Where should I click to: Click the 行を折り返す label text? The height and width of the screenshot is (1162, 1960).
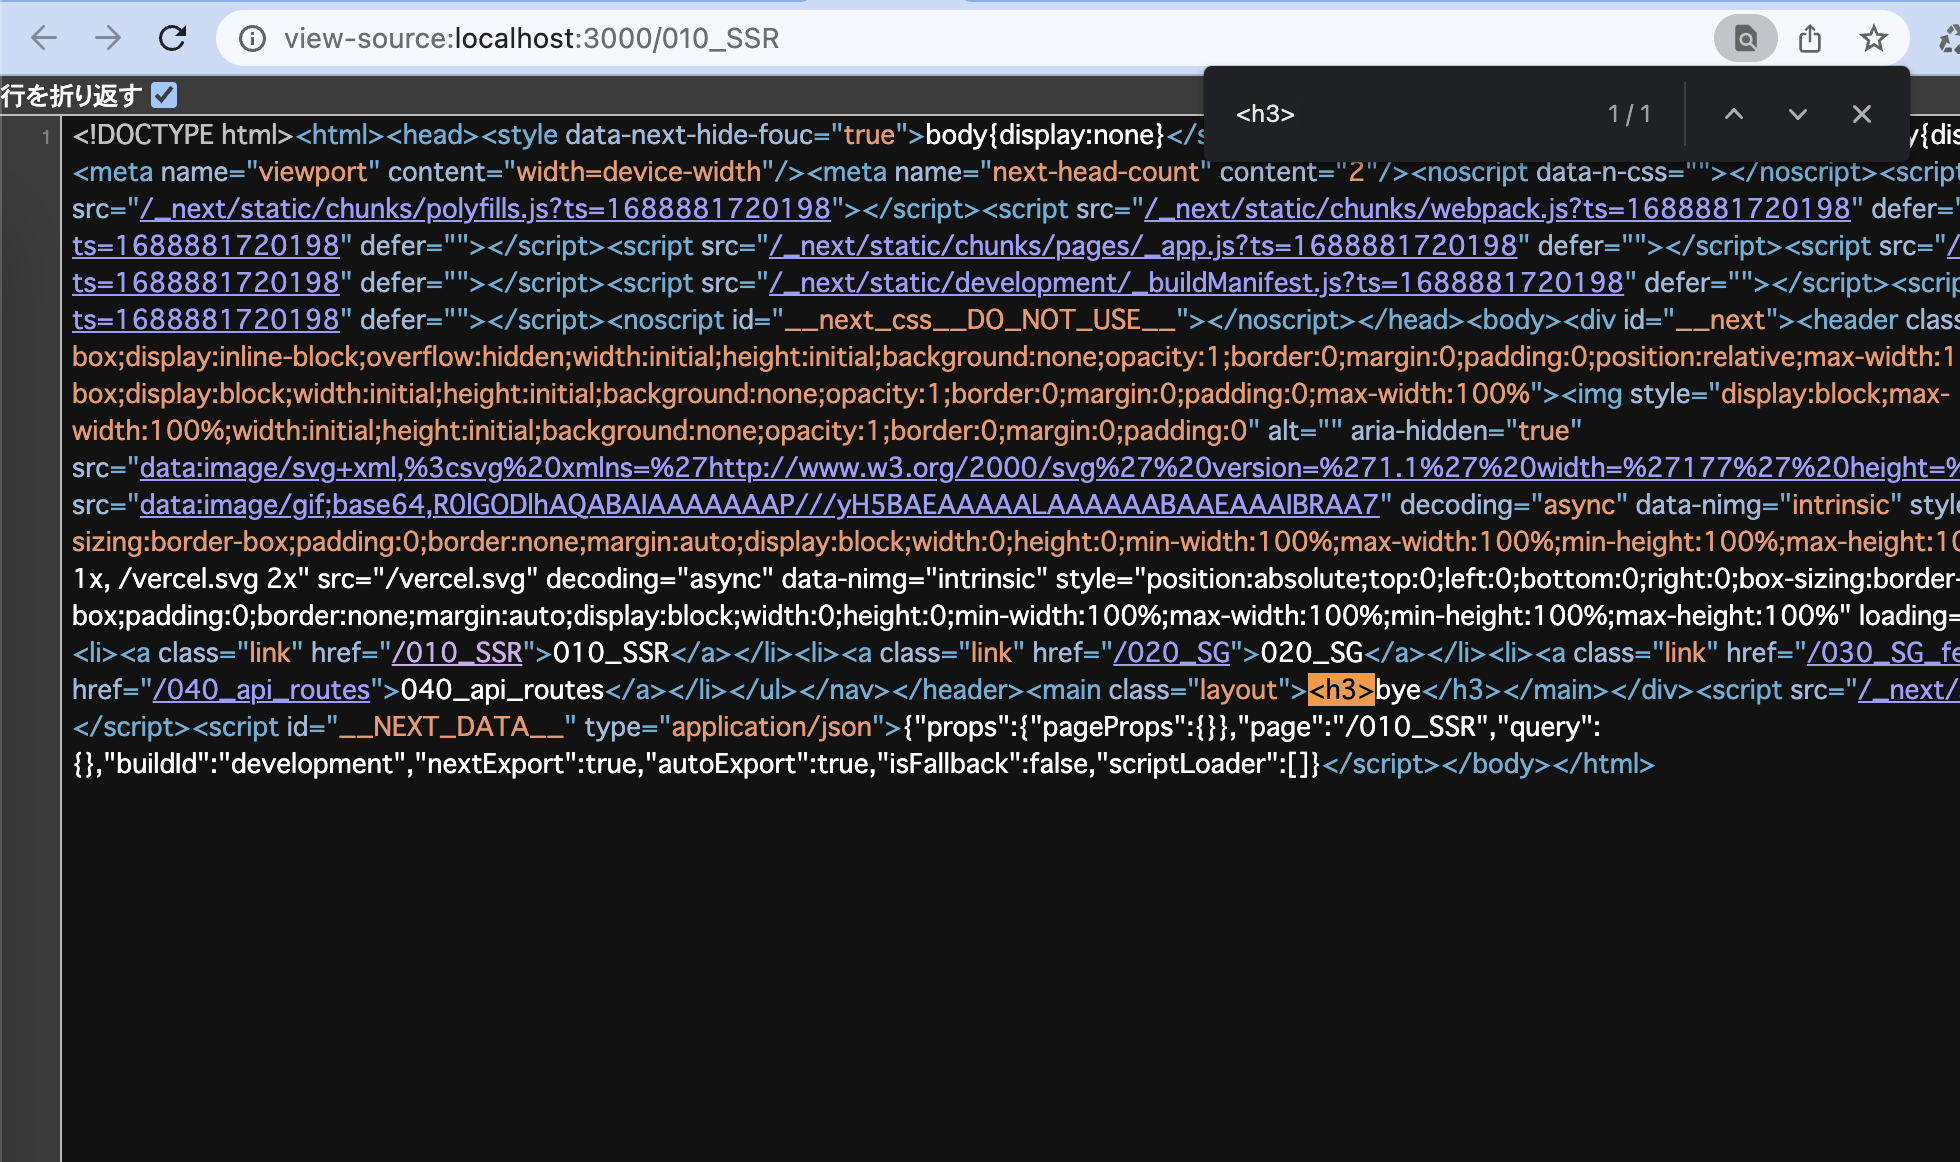click(x=72, y=95)
